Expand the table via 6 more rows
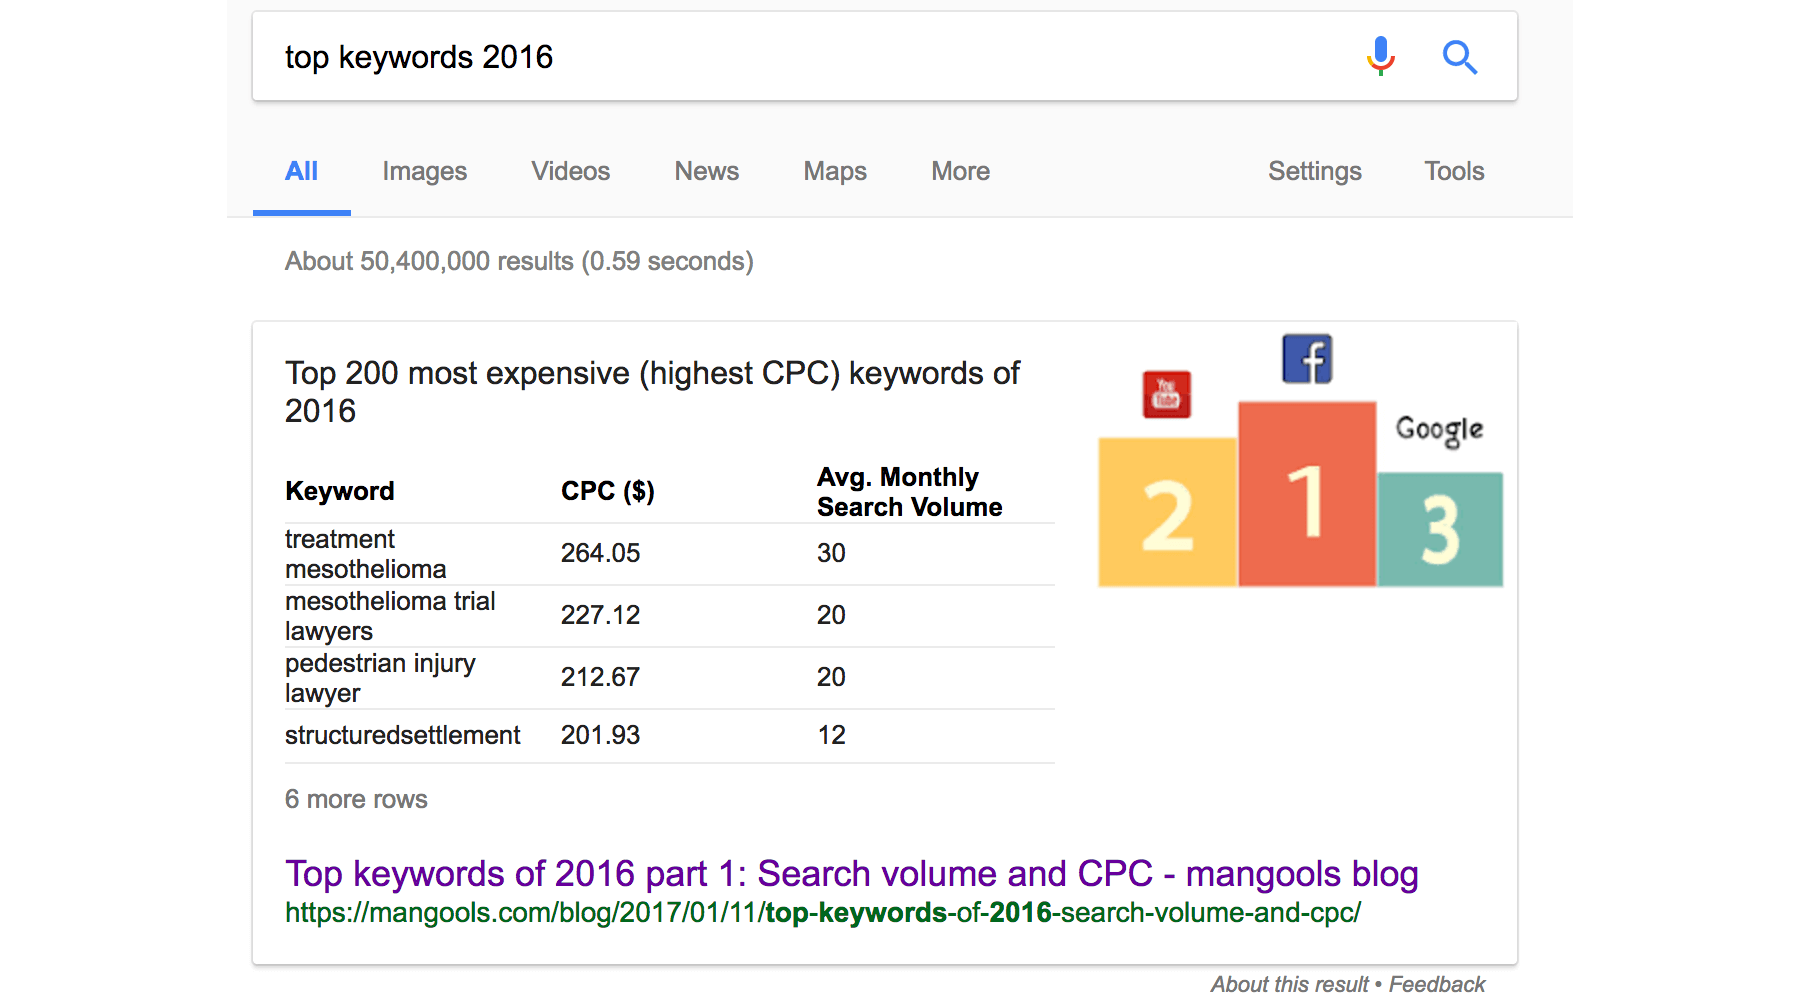 [356, 799]
